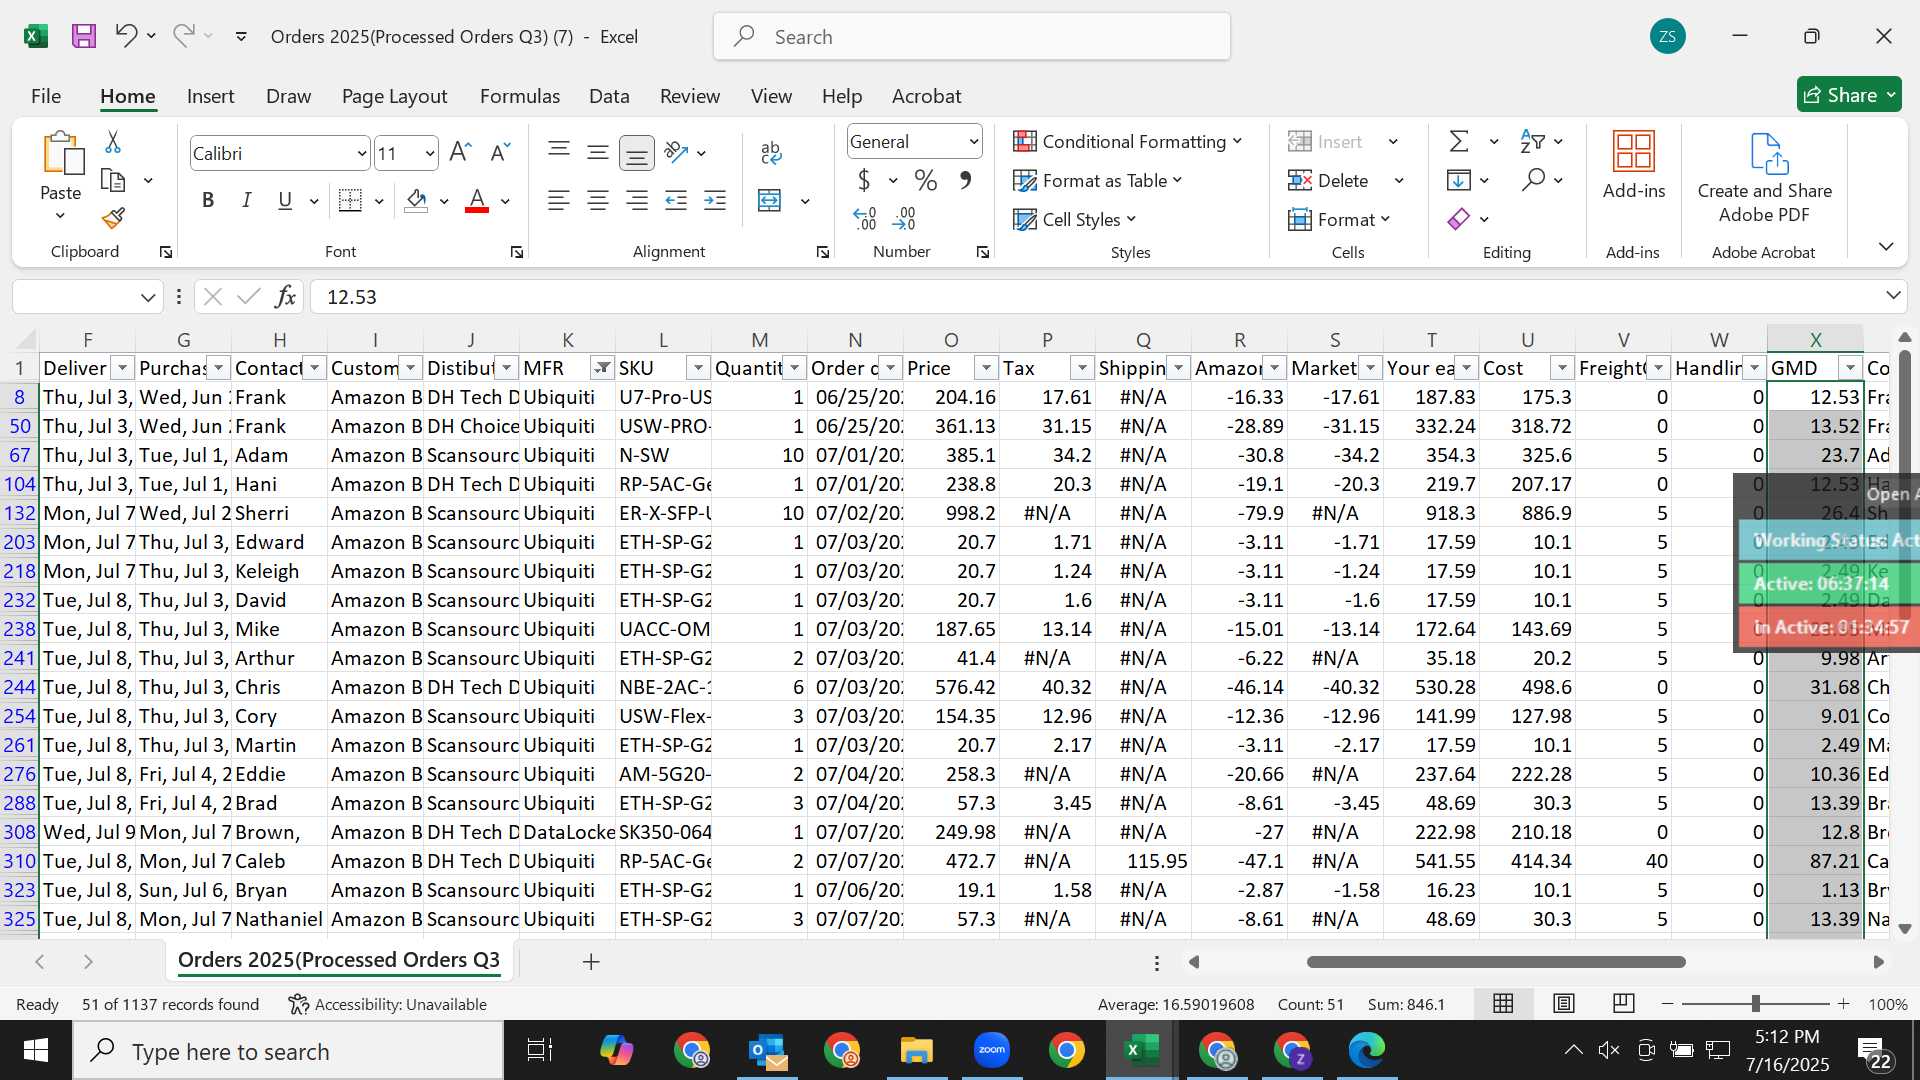Toggle Center horizontal alignment
Image resolution: width=1920 pixels, height=1080 pixels.
click(598, 200)
